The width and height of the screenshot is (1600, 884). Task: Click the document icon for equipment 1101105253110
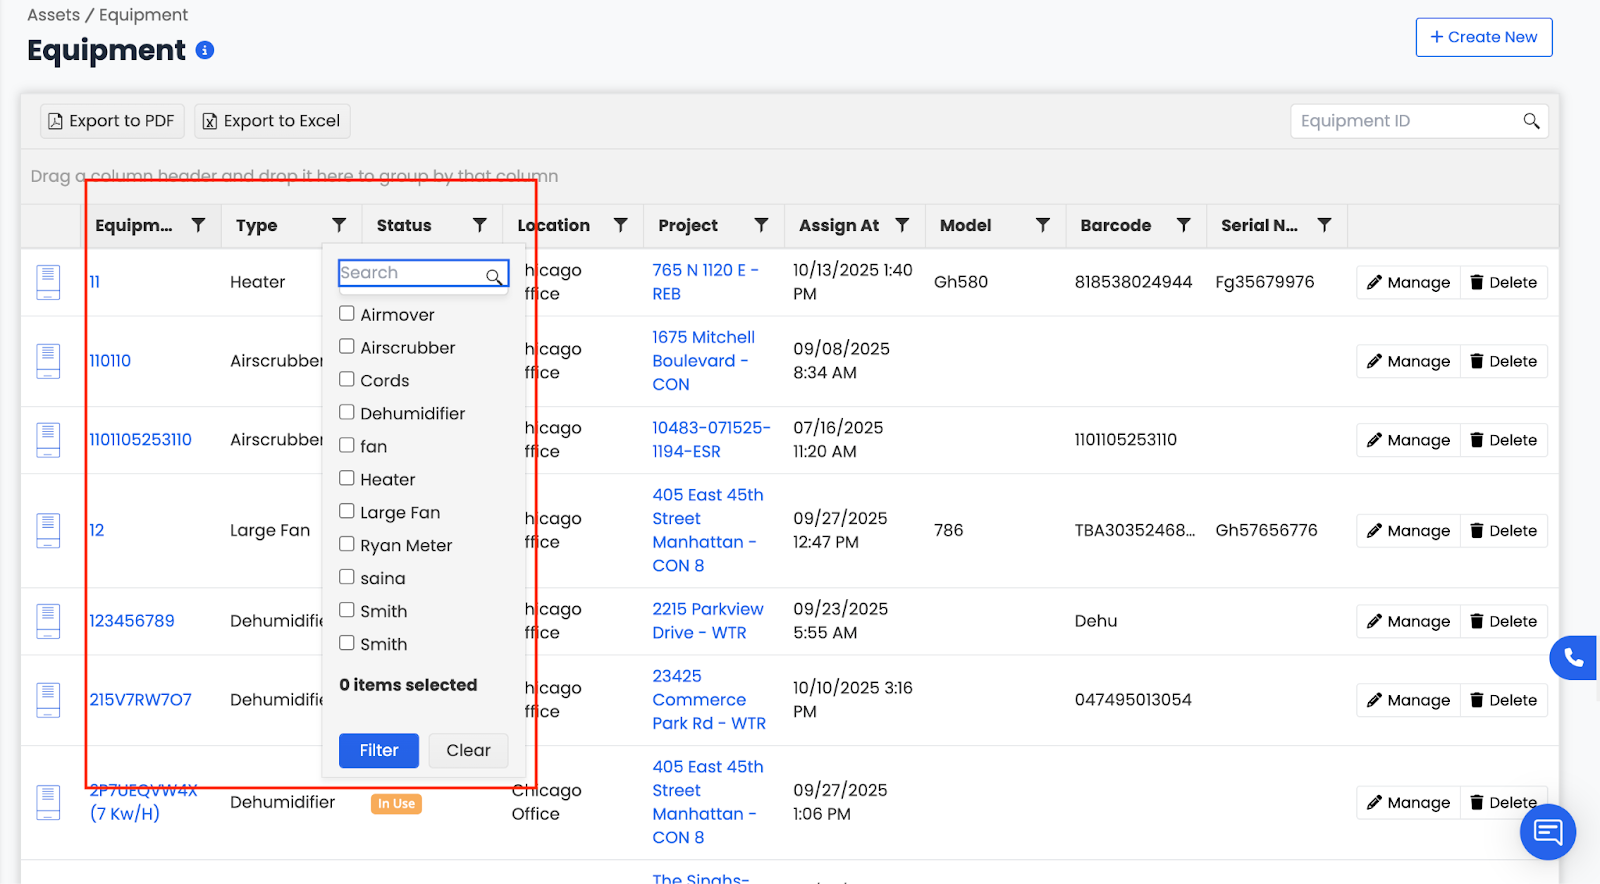(48, 440)
